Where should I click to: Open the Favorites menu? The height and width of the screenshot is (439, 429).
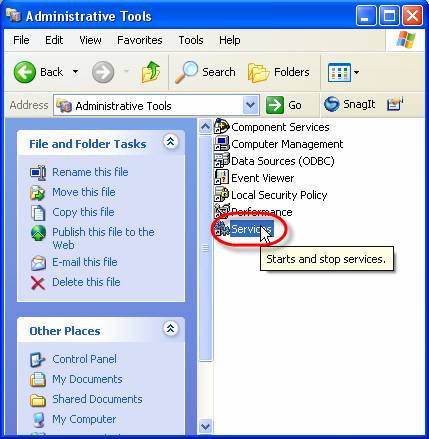tap(140, 40)
